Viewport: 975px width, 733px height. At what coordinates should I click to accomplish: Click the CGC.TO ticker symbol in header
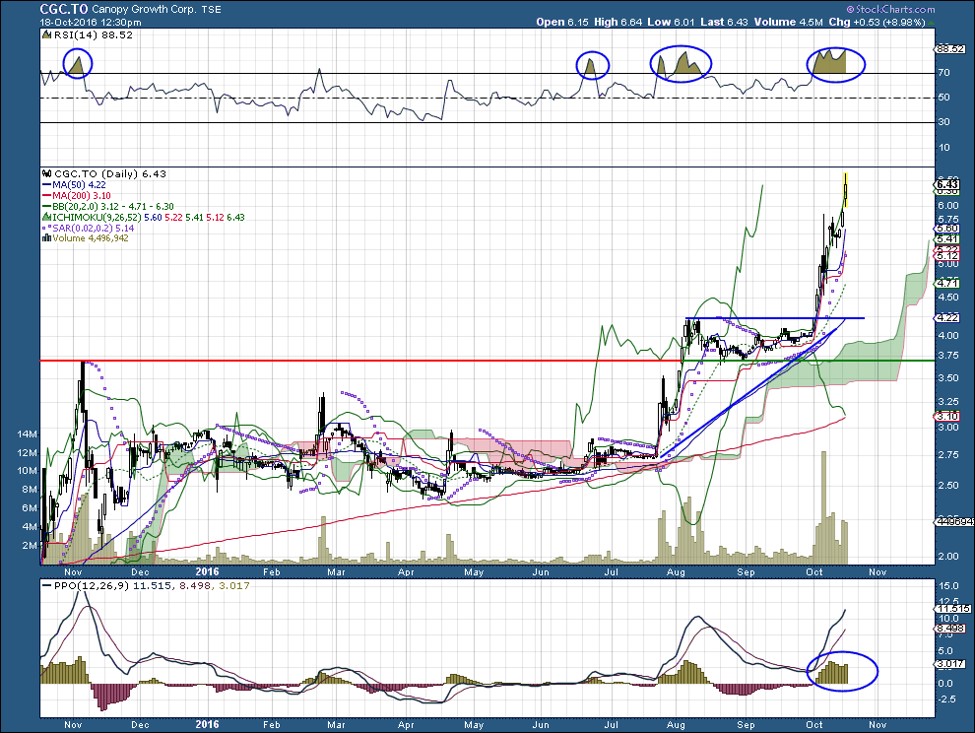64,9
